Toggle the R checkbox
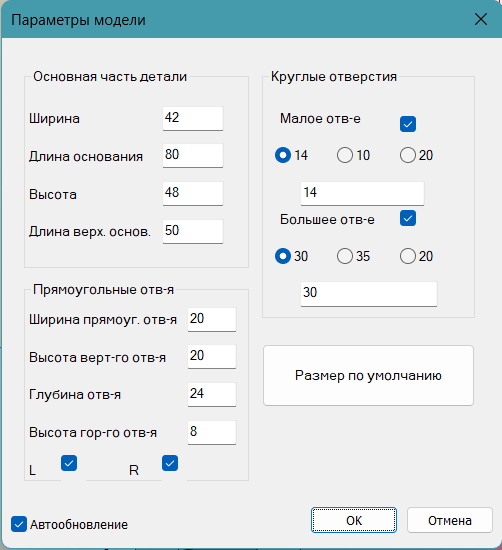The width and height of the screenshot is (502, 550). coord(170,463)
